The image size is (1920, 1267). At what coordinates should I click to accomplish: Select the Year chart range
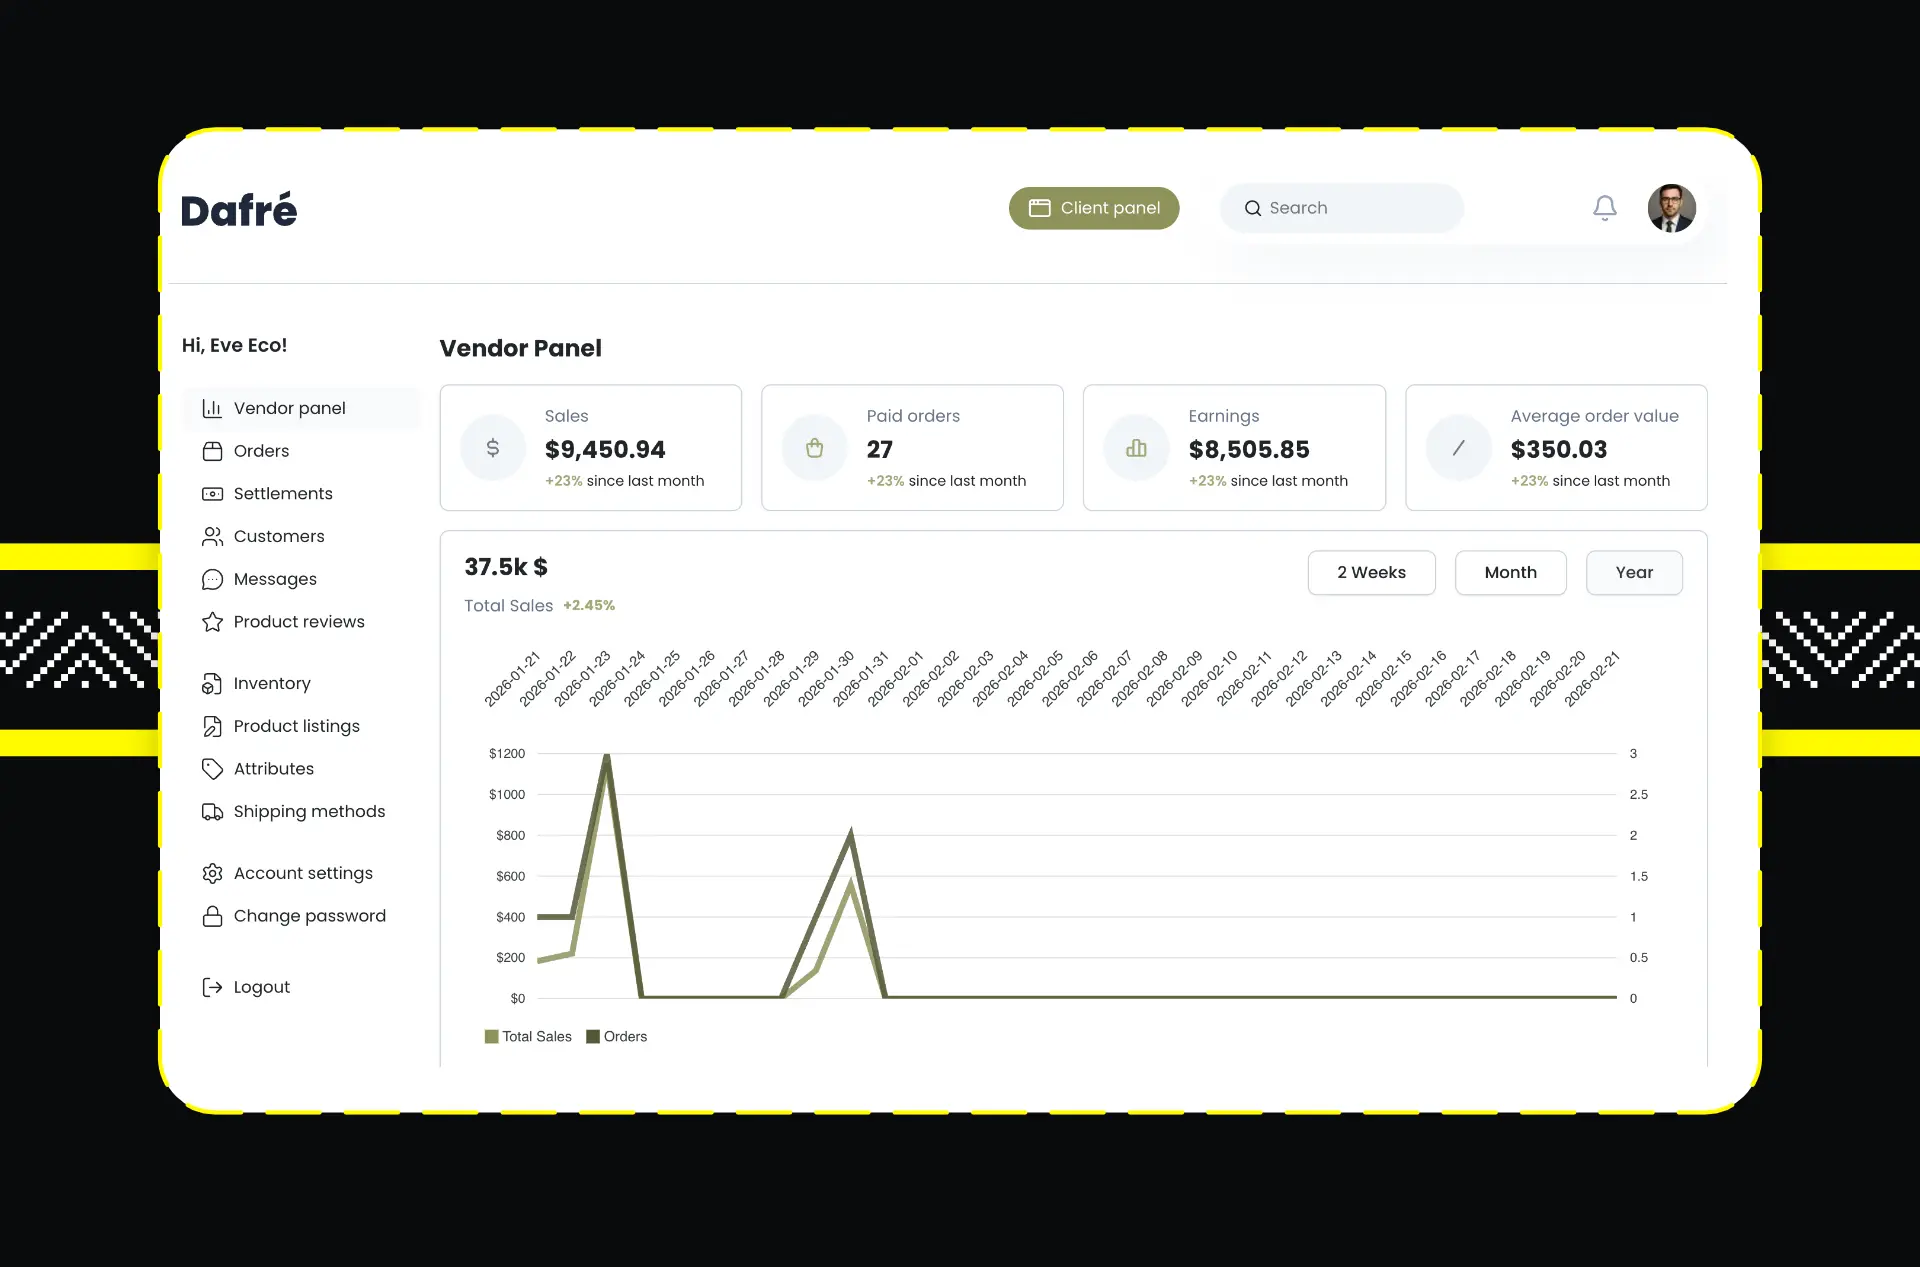tap(1634, 573)
